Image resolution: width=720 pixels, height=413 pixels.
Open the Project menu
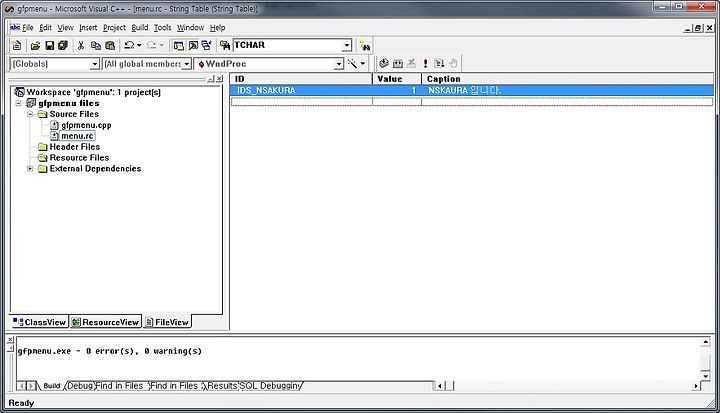114,28
